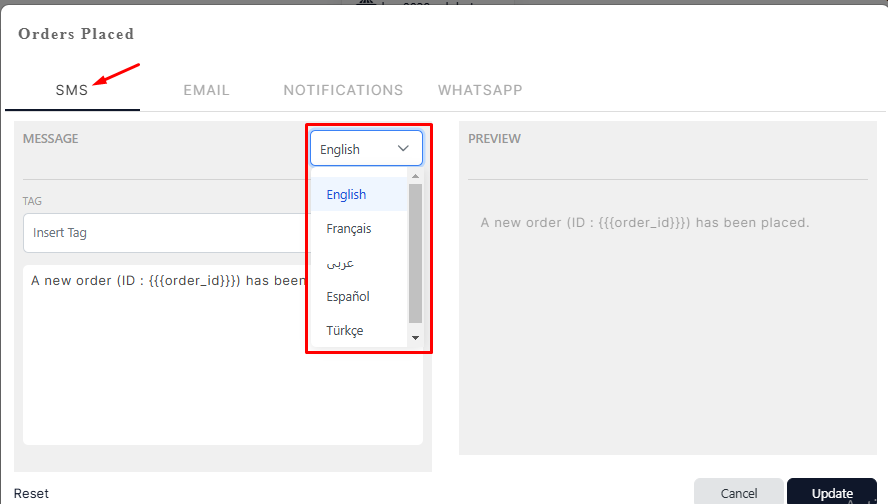Click the Orders Placed dialog title
Viewport: 888px width, 504px height.
pos(76,34)
